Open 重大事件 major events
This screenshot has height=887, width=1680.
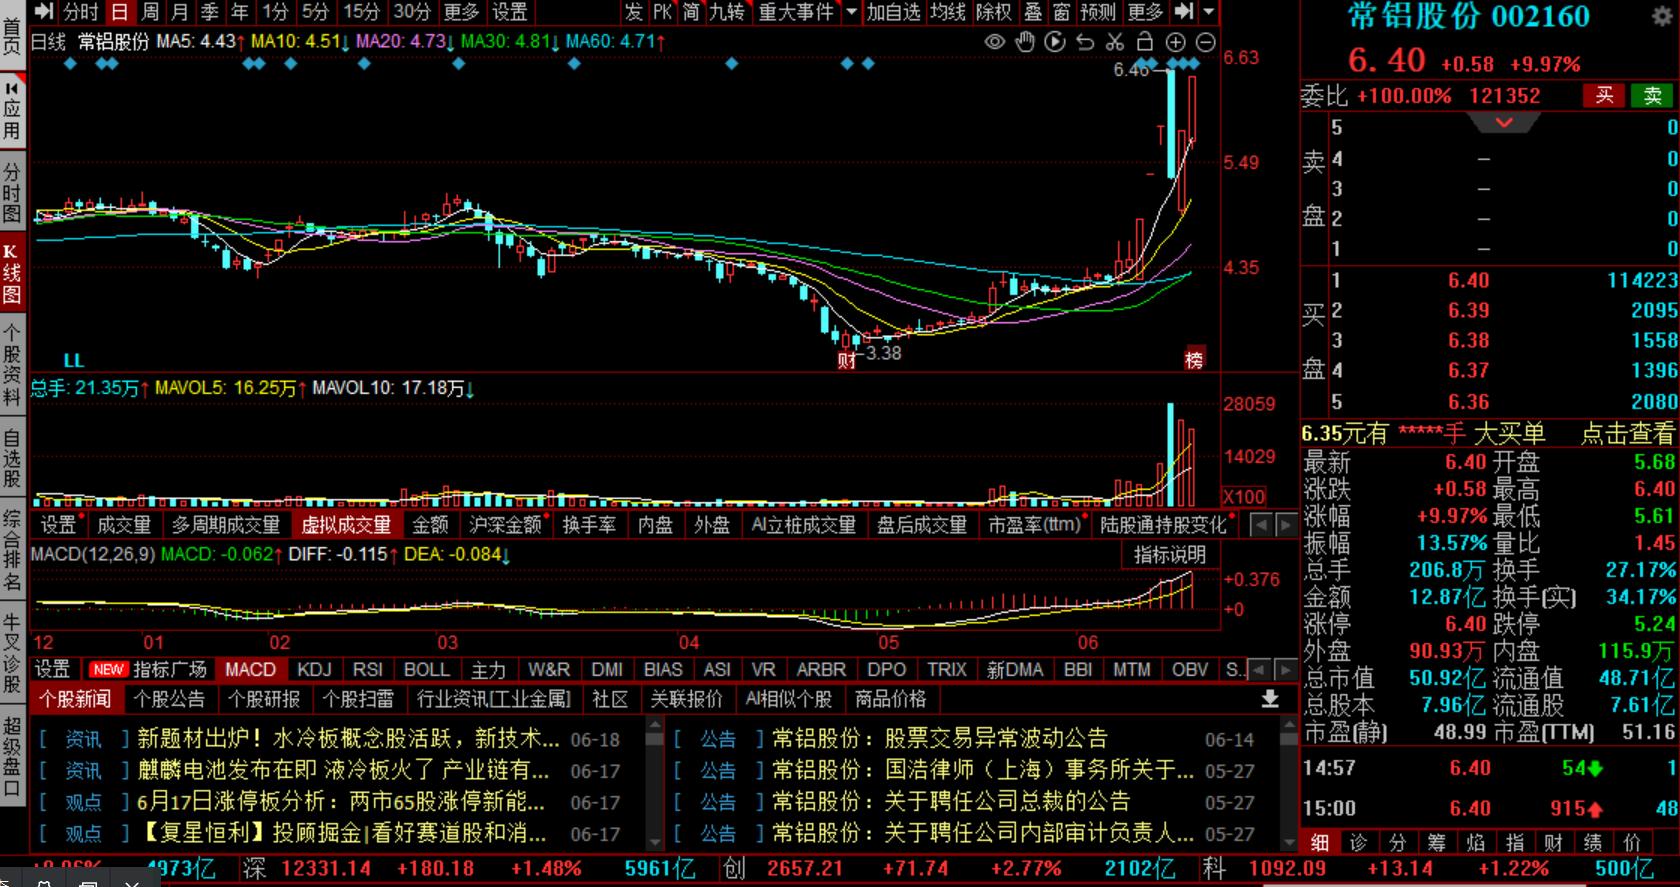[x=796, y=12]
